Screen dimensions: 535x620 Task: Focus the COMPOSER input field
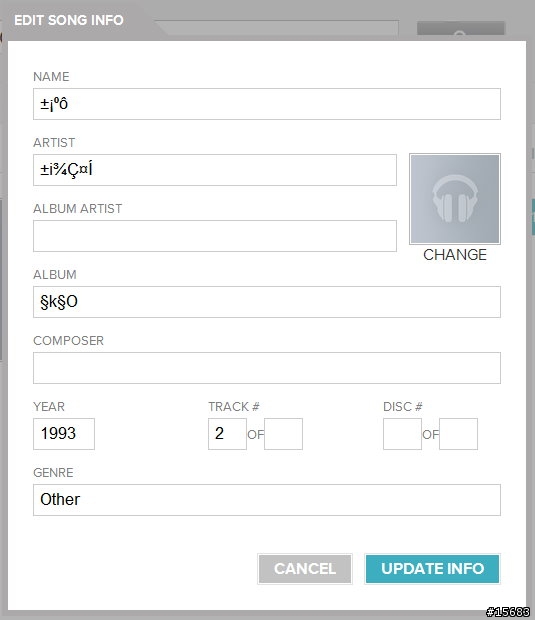point(267,368)
